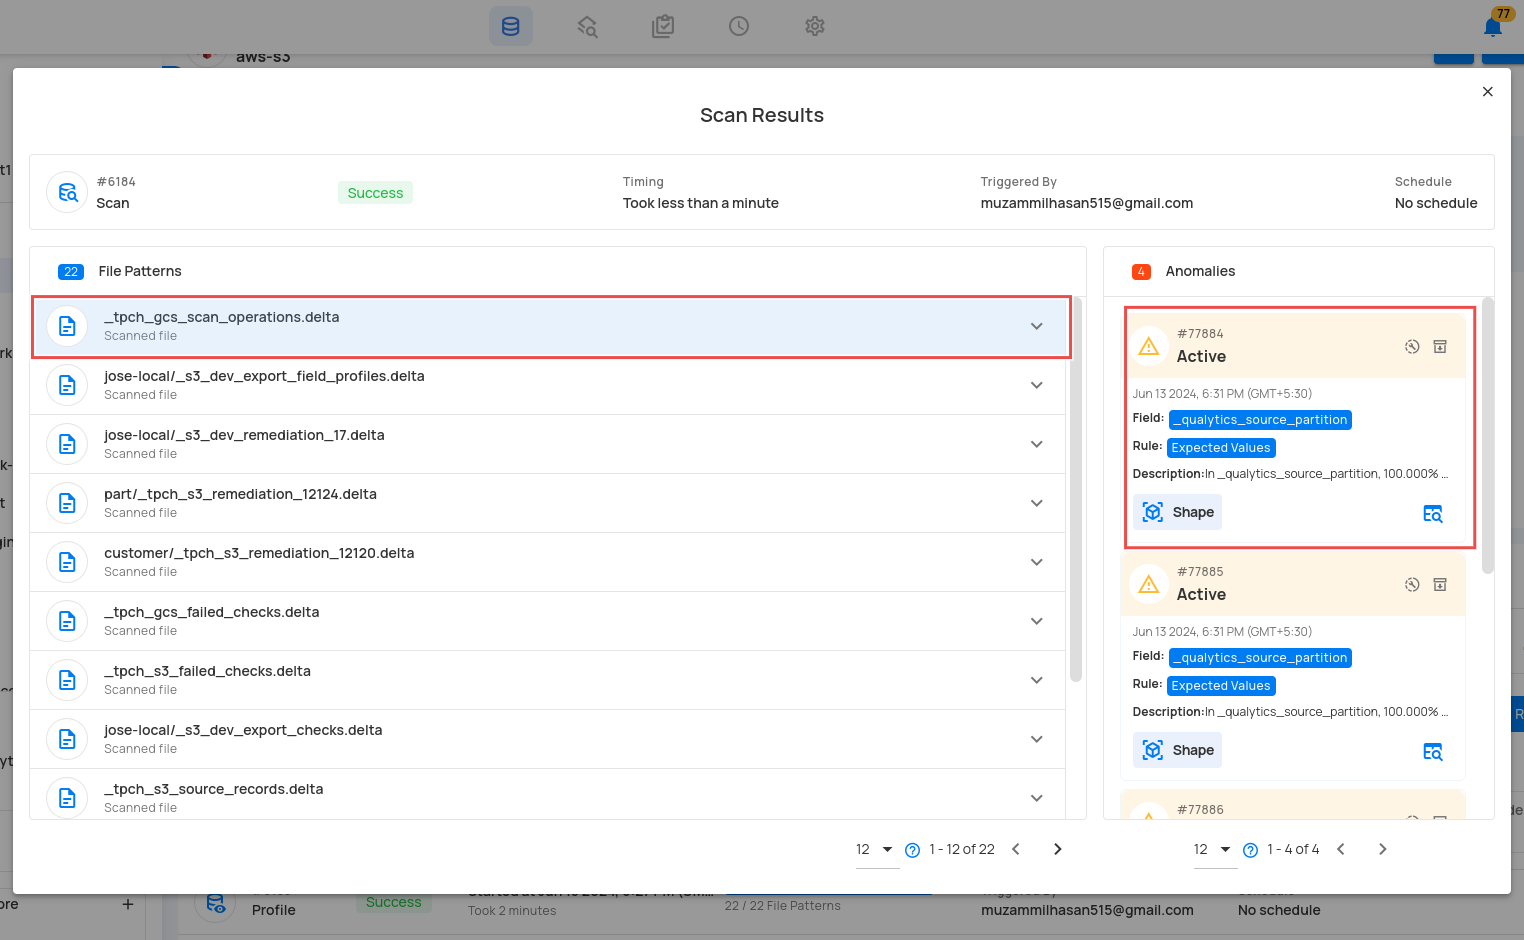Open the explore search icon in top navigation
The height and width of the screenshot is (940, 1524).
(587, 26)
